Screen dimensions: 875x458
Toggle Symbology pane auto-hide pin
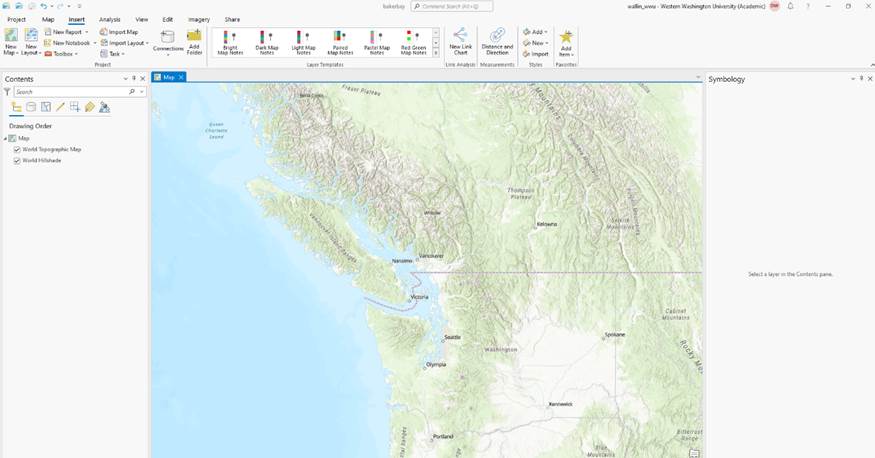pos(861,79)
